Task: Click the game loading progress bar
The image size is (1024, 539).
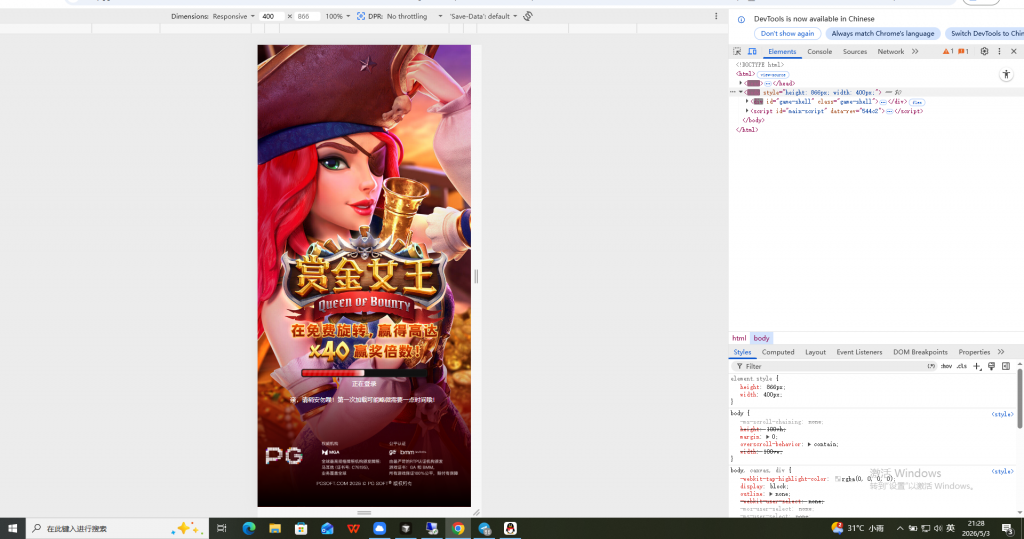Action: click(x=364, y=373)
